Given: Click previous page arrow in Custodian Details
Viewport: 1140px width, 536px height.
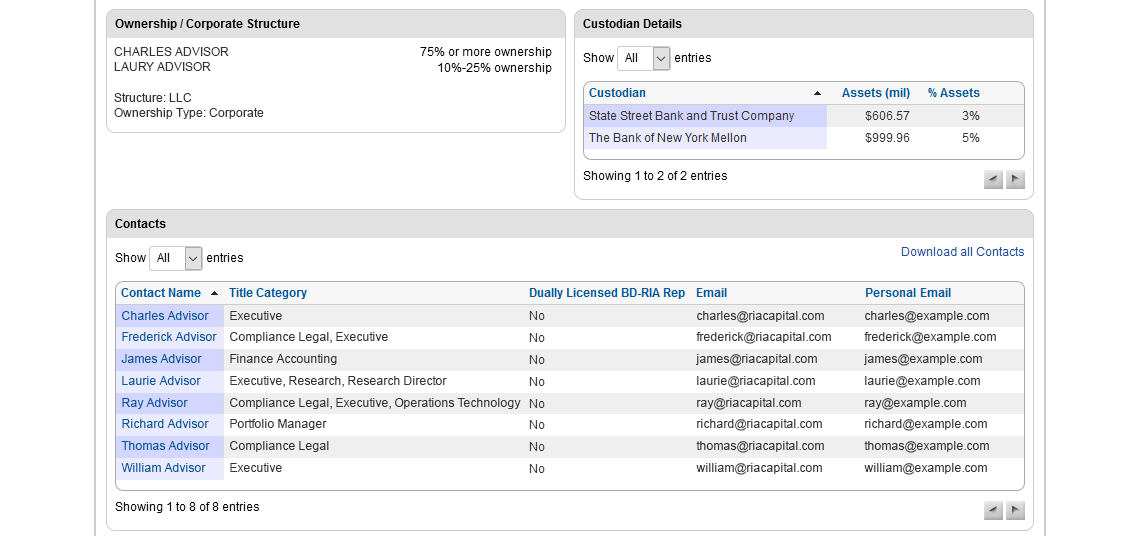Looking at the screenshot, I should 993,180.
